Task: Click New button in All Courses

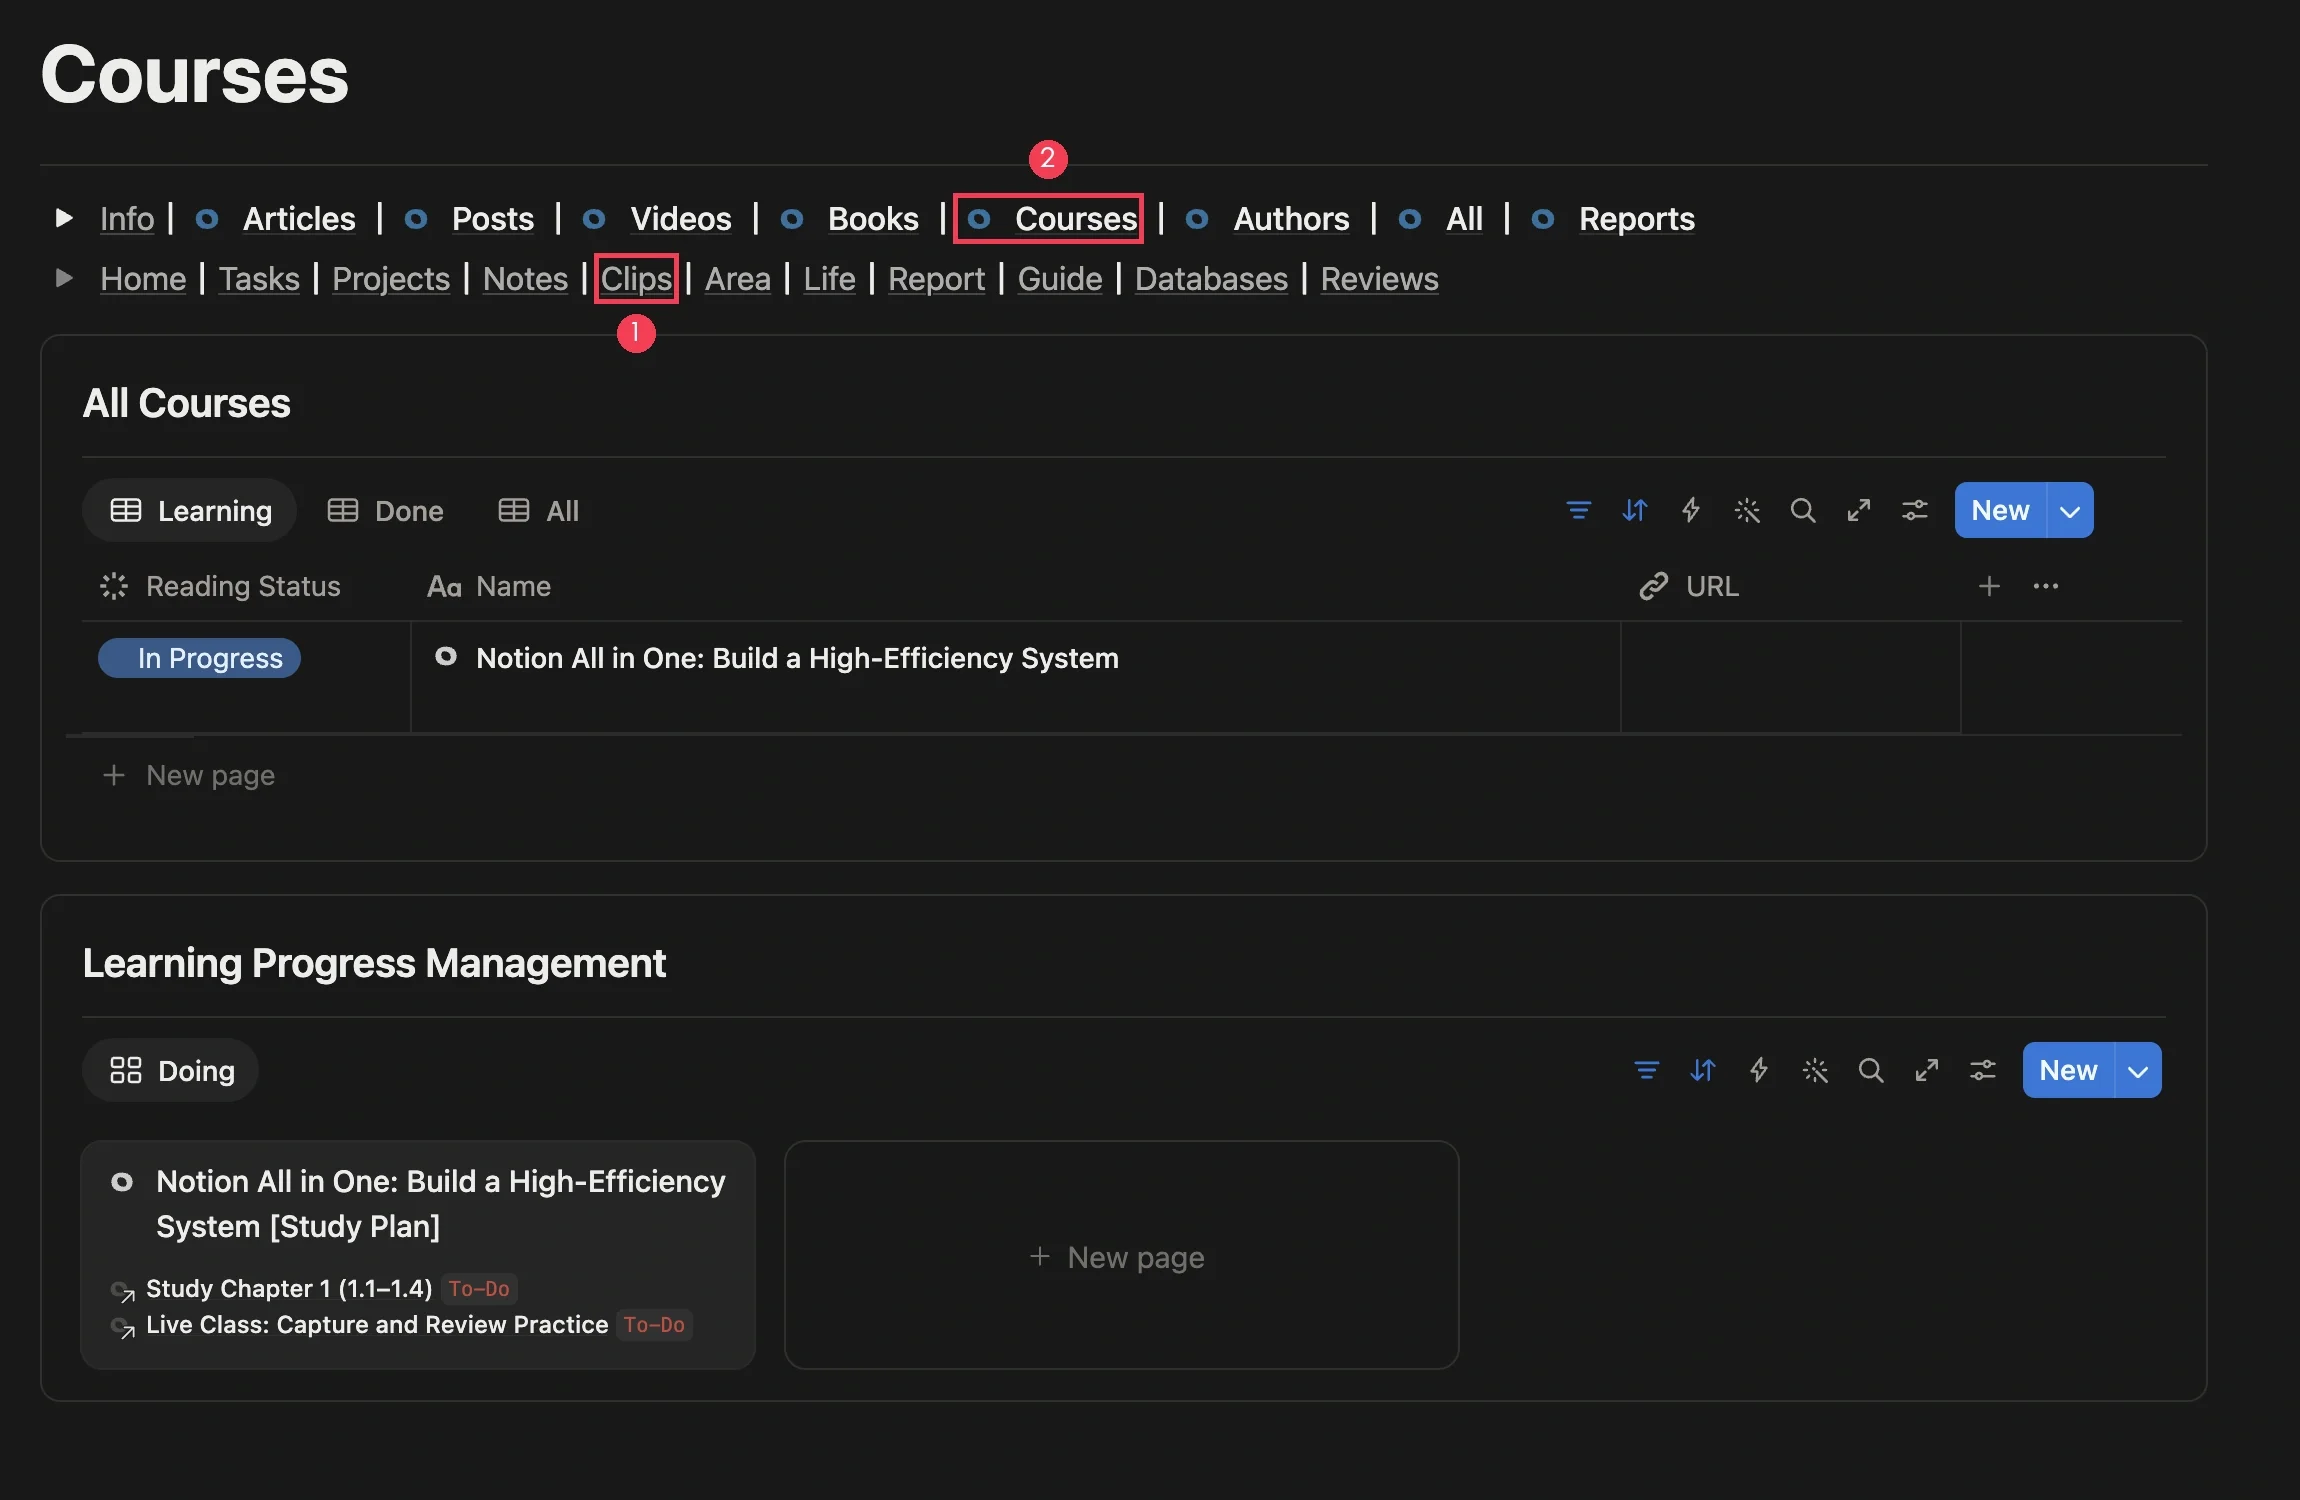Action: (x=2000, y=511)
